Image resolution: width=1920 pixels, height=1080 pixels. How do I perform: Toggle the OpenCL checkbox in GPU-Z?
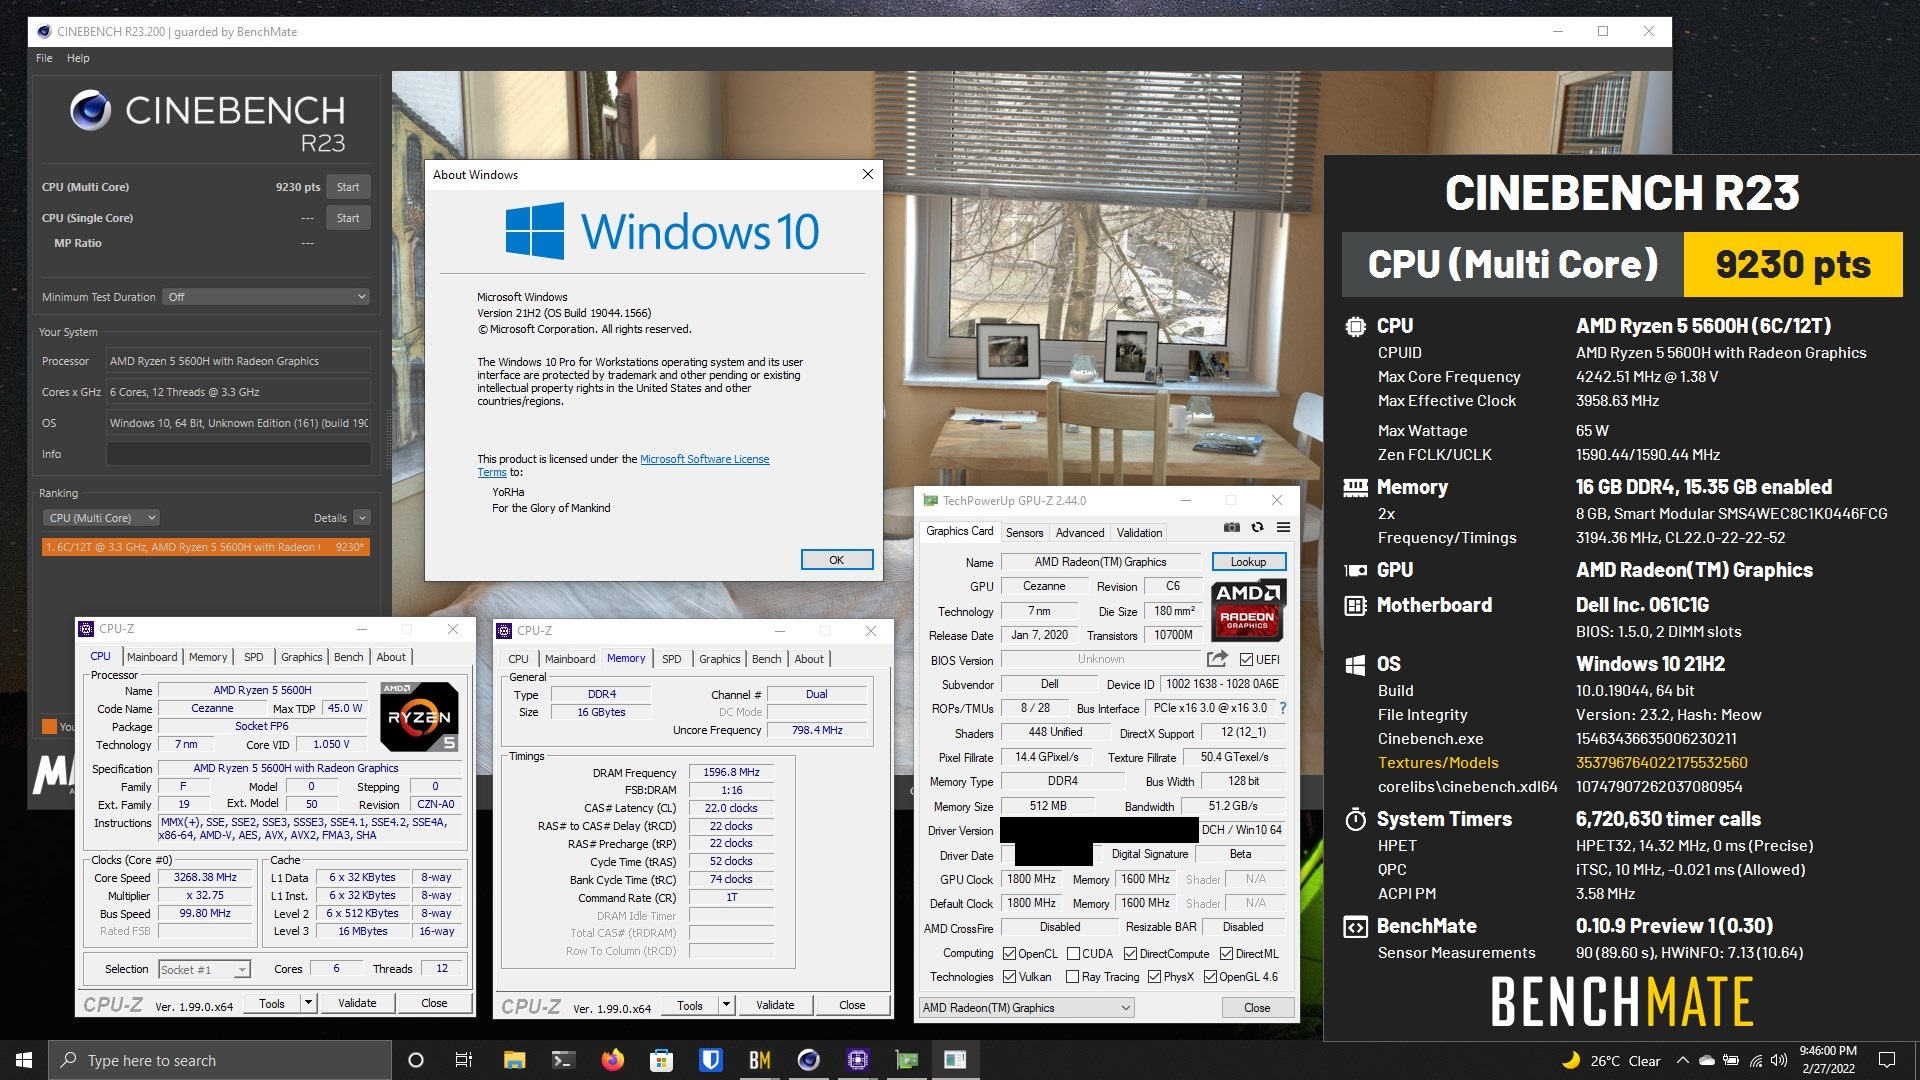coord(1009,954)
